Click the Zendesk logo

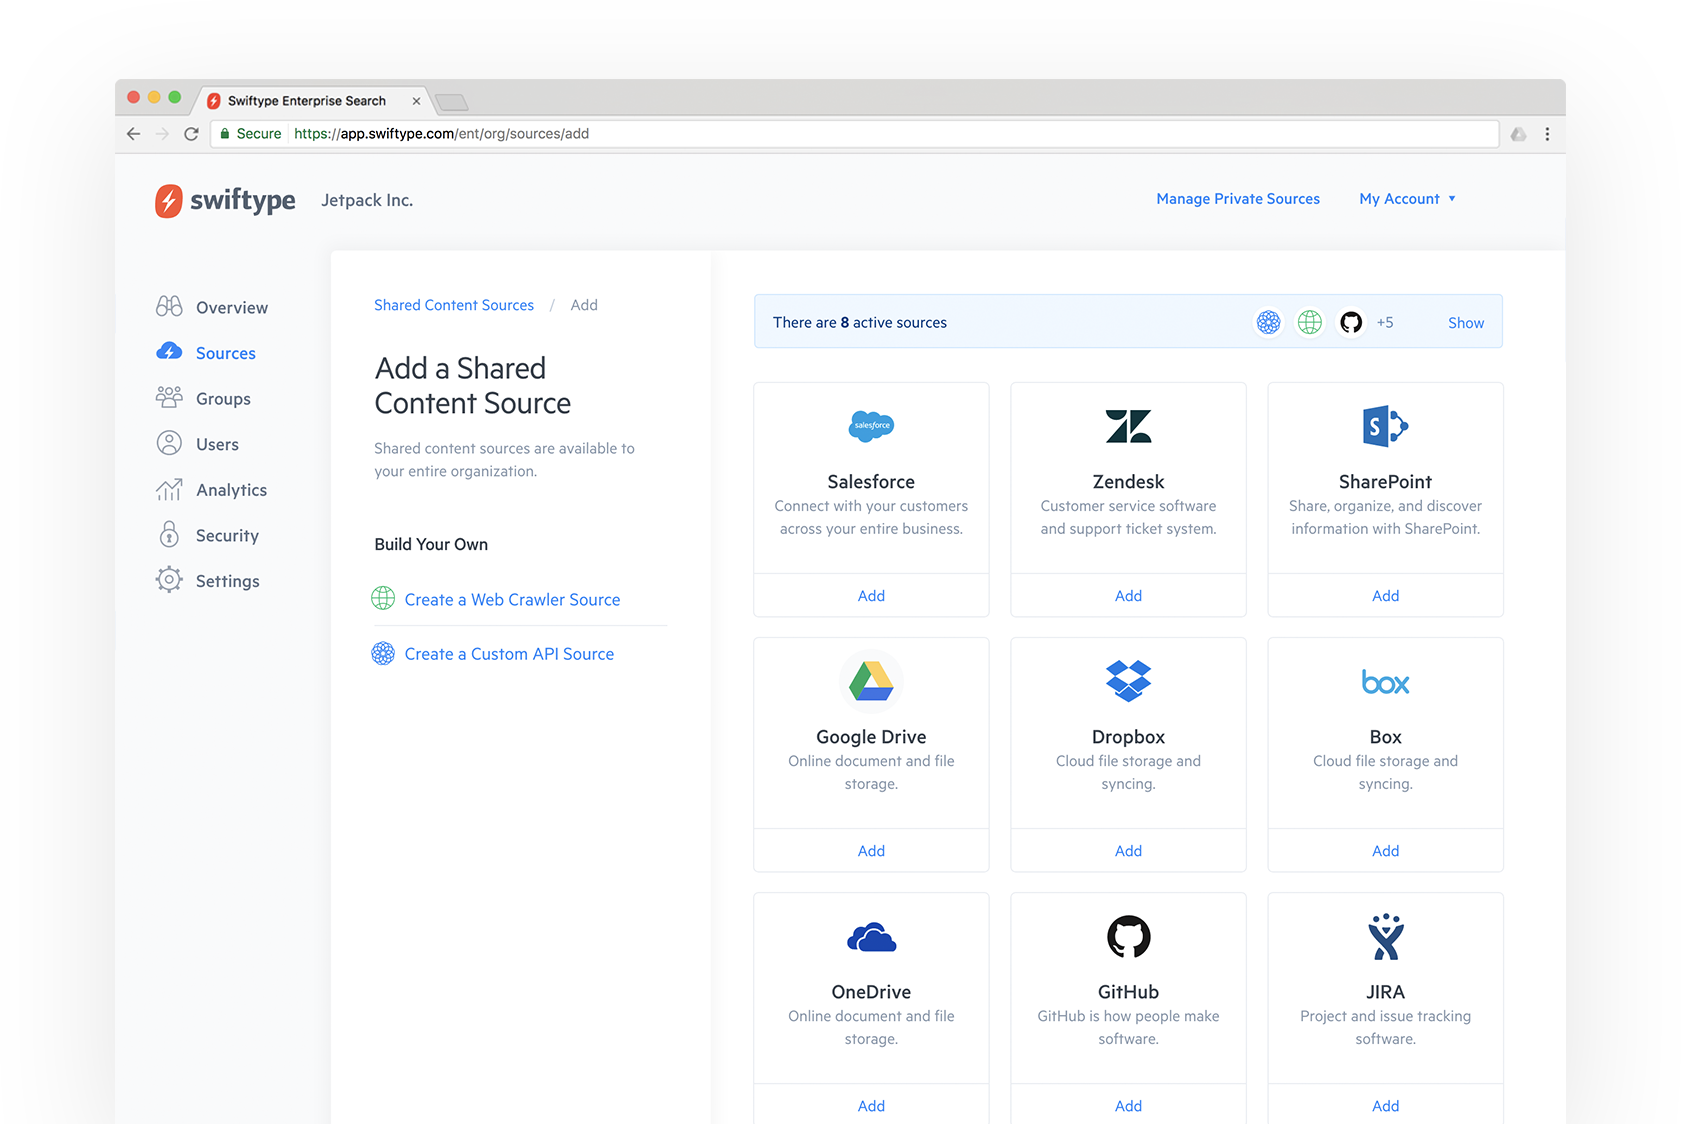click(1128, 426)
